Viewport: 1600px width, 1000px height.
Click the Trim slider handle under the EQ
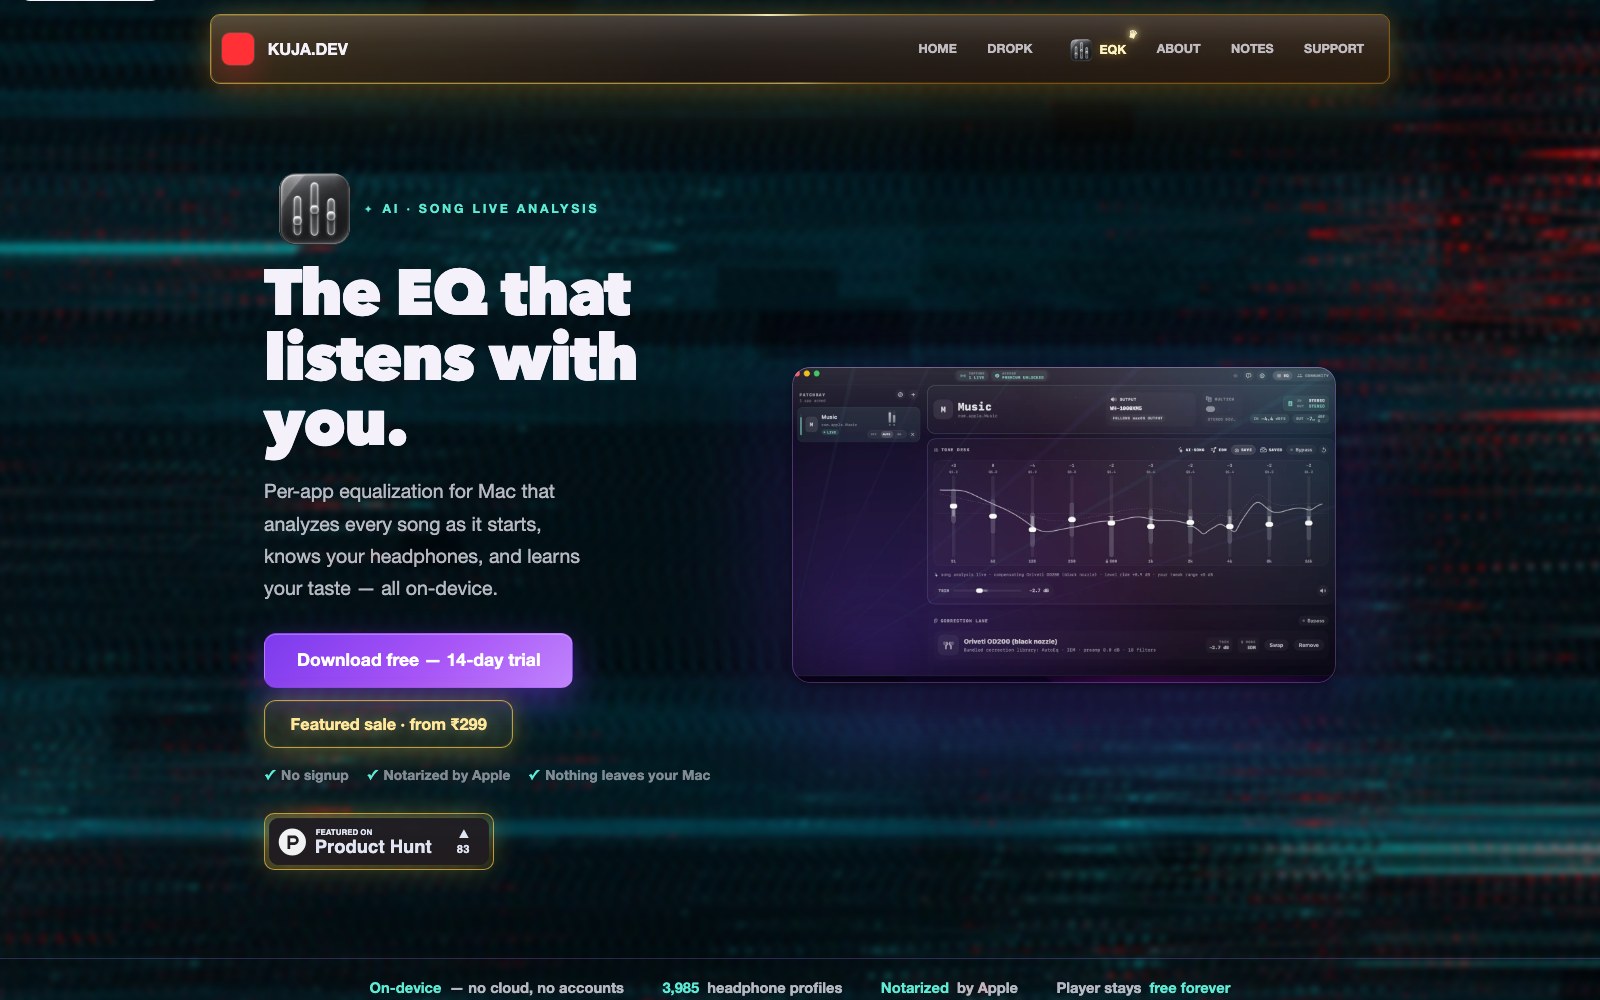[x=979, y=591]
